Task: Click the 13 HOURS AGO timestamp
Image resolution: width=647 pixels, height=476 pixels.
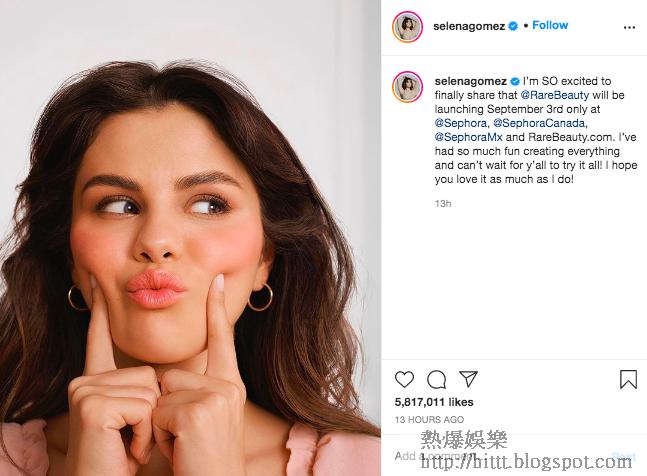Action: [x=429, y=419]
